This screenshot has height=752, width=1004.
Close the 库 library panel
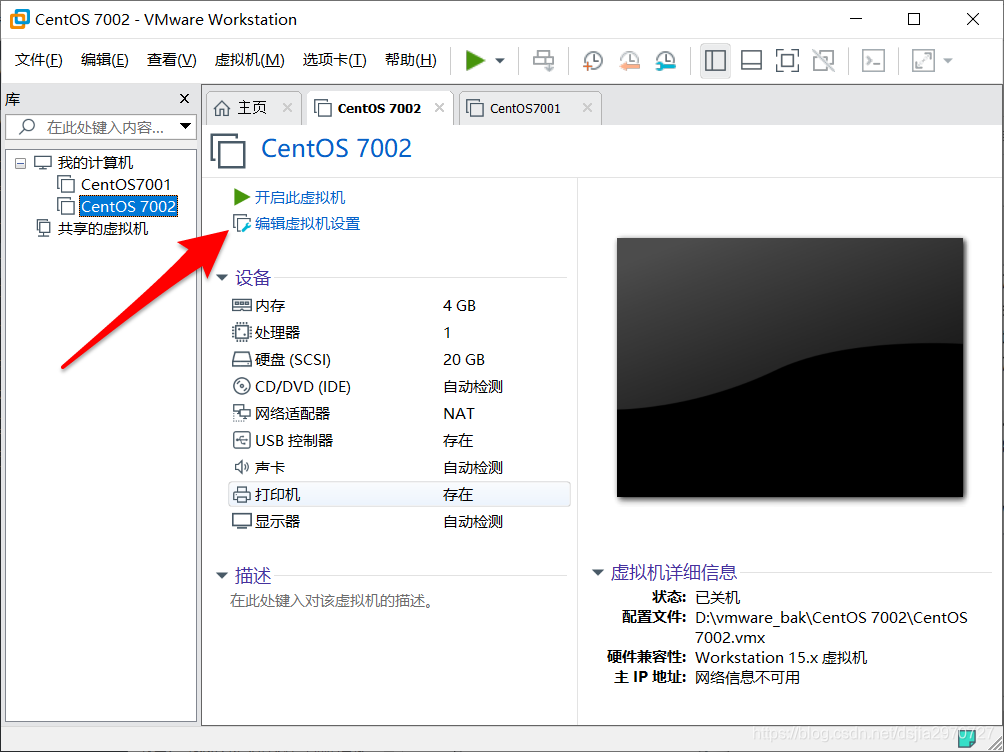click(x=184, y=99)
